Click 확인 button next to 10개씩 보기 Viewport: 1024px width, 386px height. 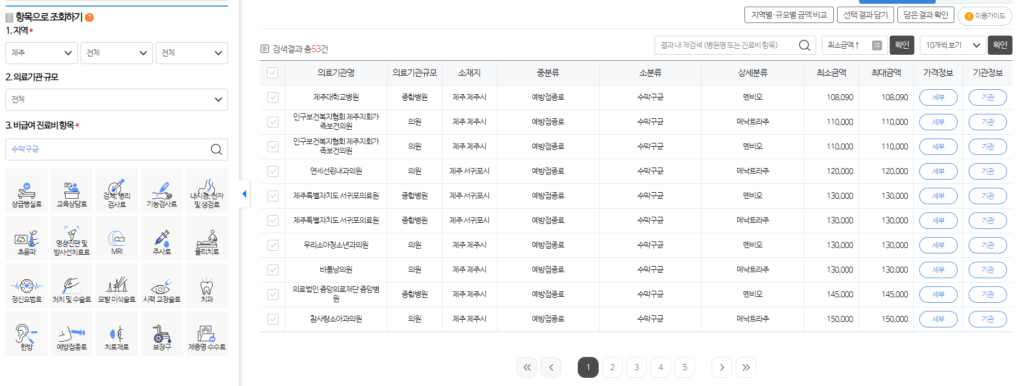1000,45
